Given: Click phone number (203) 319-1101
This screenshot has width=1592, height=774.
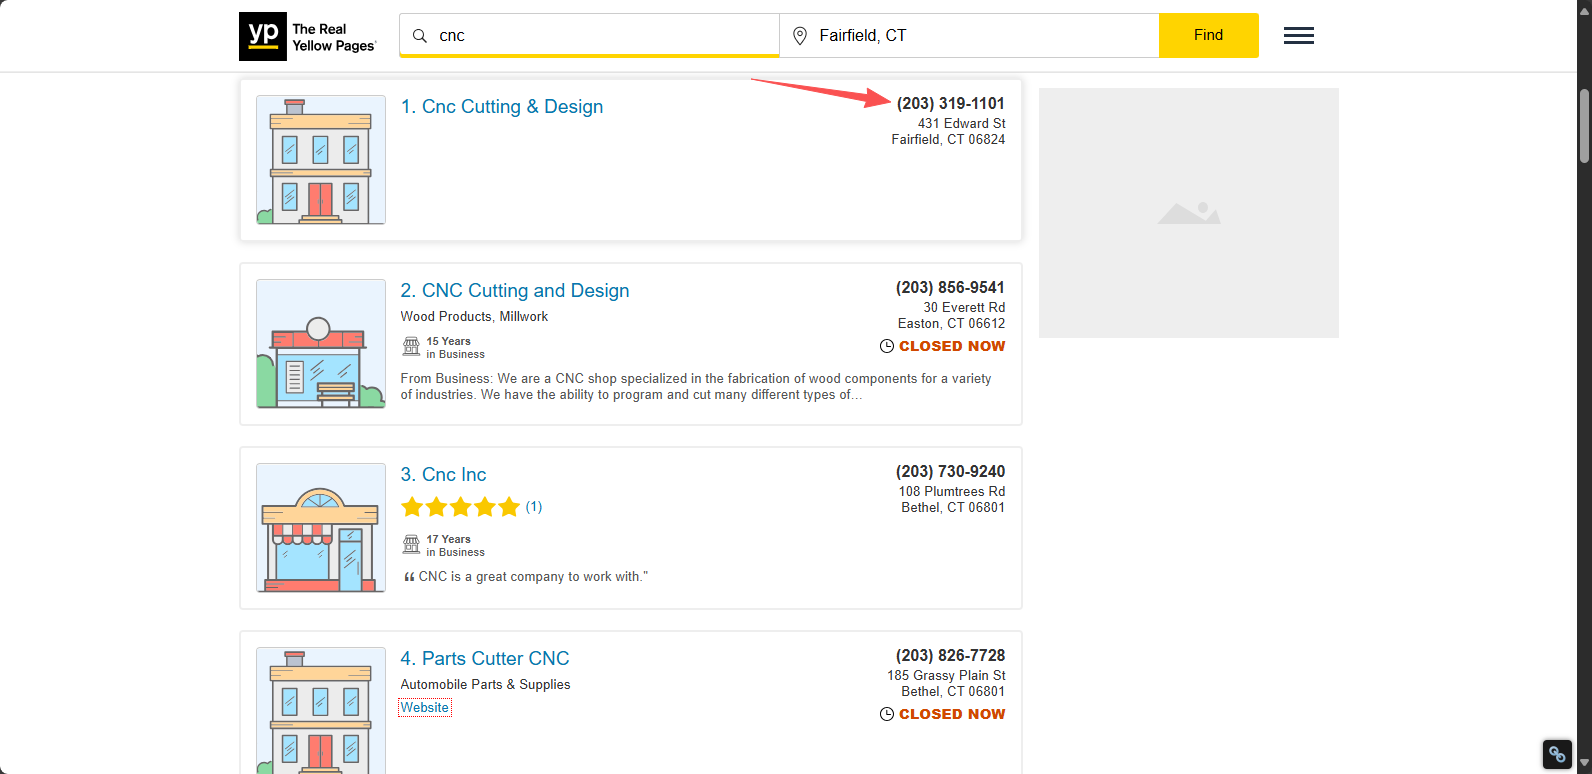Looking at the screenshot, I should point(951,103).
